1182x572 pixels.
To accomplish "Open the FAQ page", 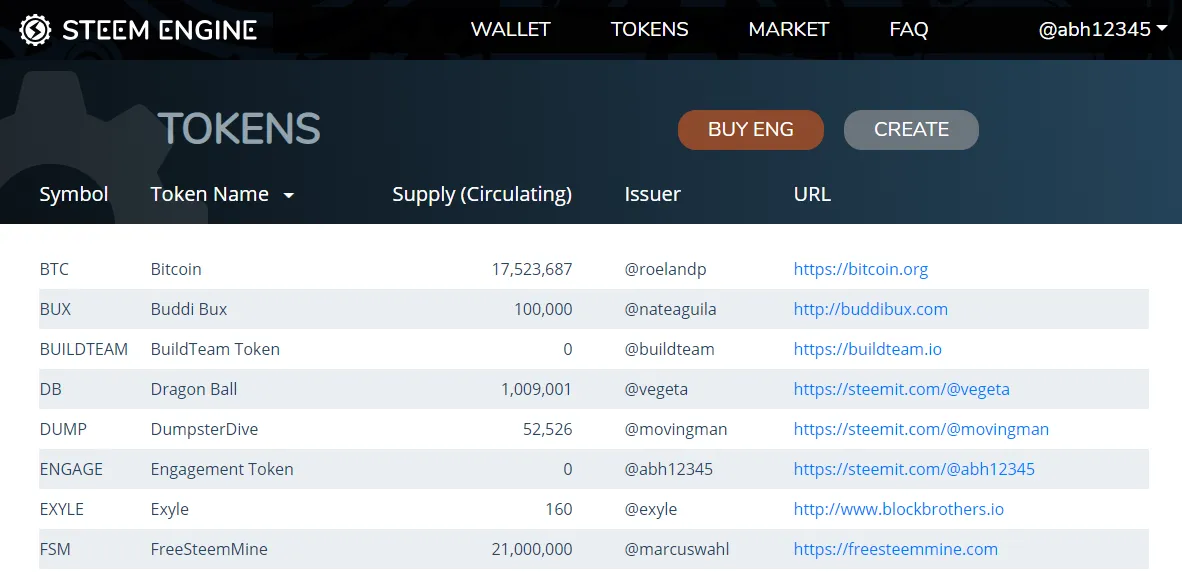I will click(908, 29).
